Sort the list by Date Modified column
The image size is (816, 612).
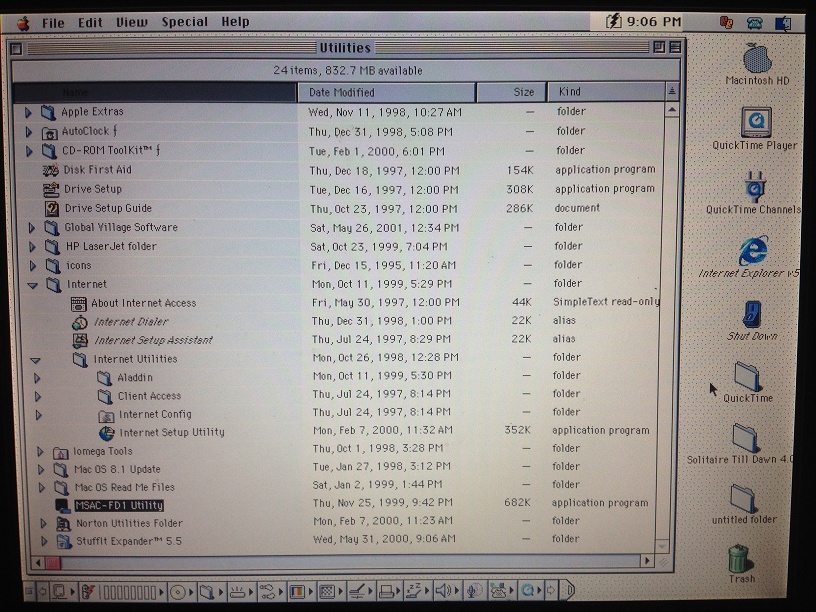click(x=386, y=92)
